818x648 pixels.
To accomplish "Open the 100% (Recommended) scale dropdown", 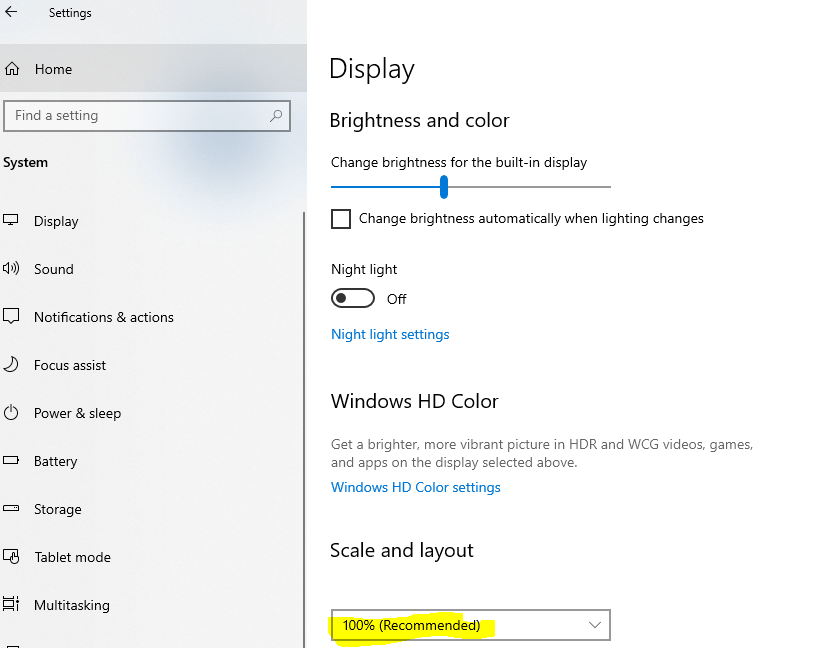I will [470, 626].
